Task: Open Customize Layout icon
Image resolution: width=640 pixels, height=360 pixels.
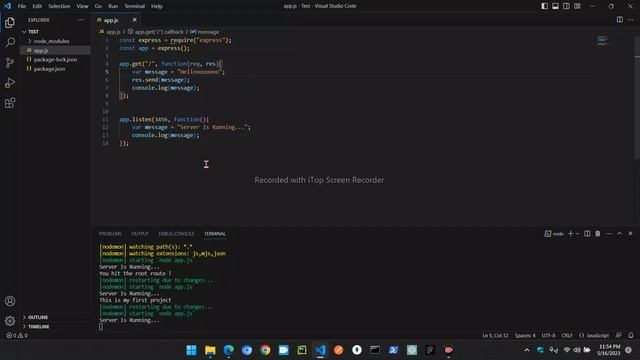Action: pyautogui.click(x=578, y=6)
